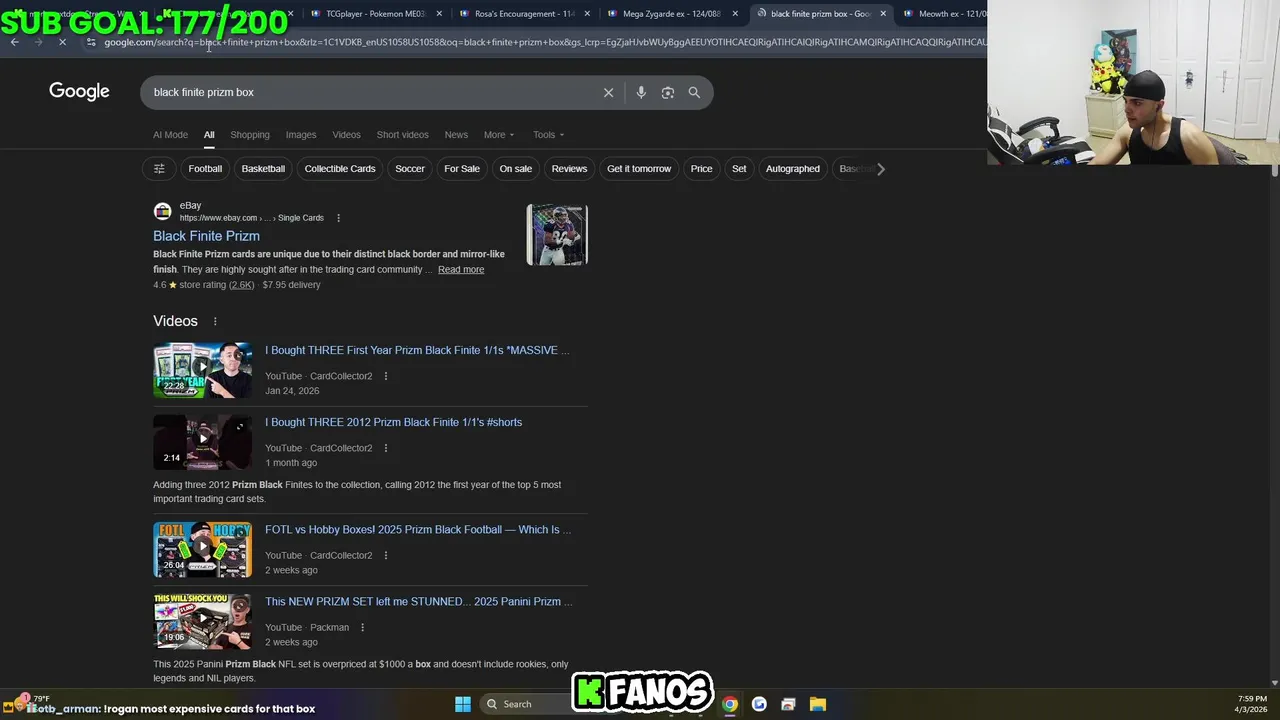Viewport: 1280px width, 720px height.
Task: Apply the Reviews filter chip
Action: coord(569,169)
